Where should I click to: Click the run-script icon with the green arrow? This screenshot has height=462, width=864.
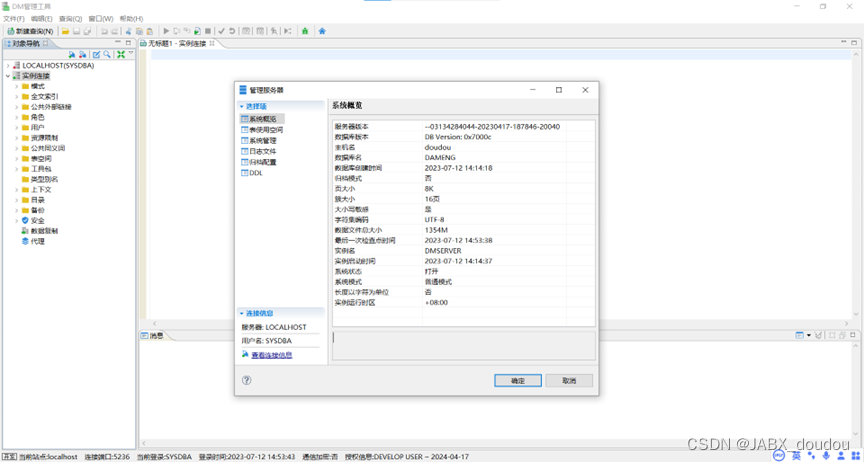click(x=197, y=31)
